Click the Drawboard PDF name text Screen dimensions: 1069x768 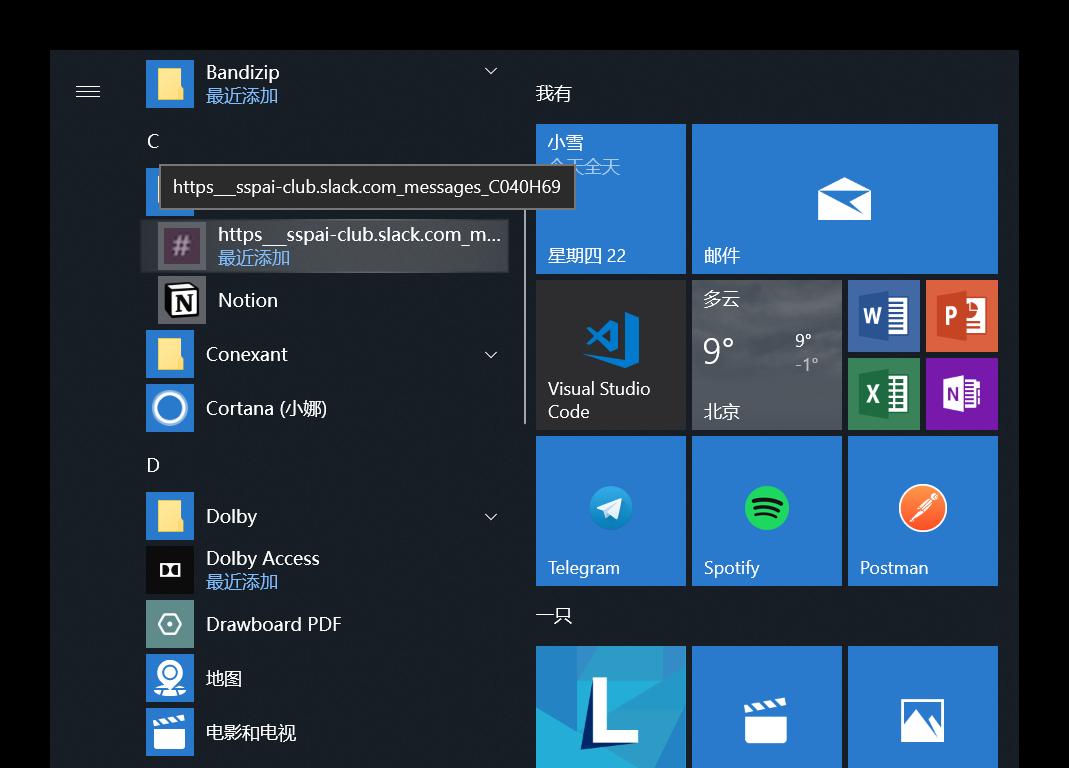coord(273,624)
